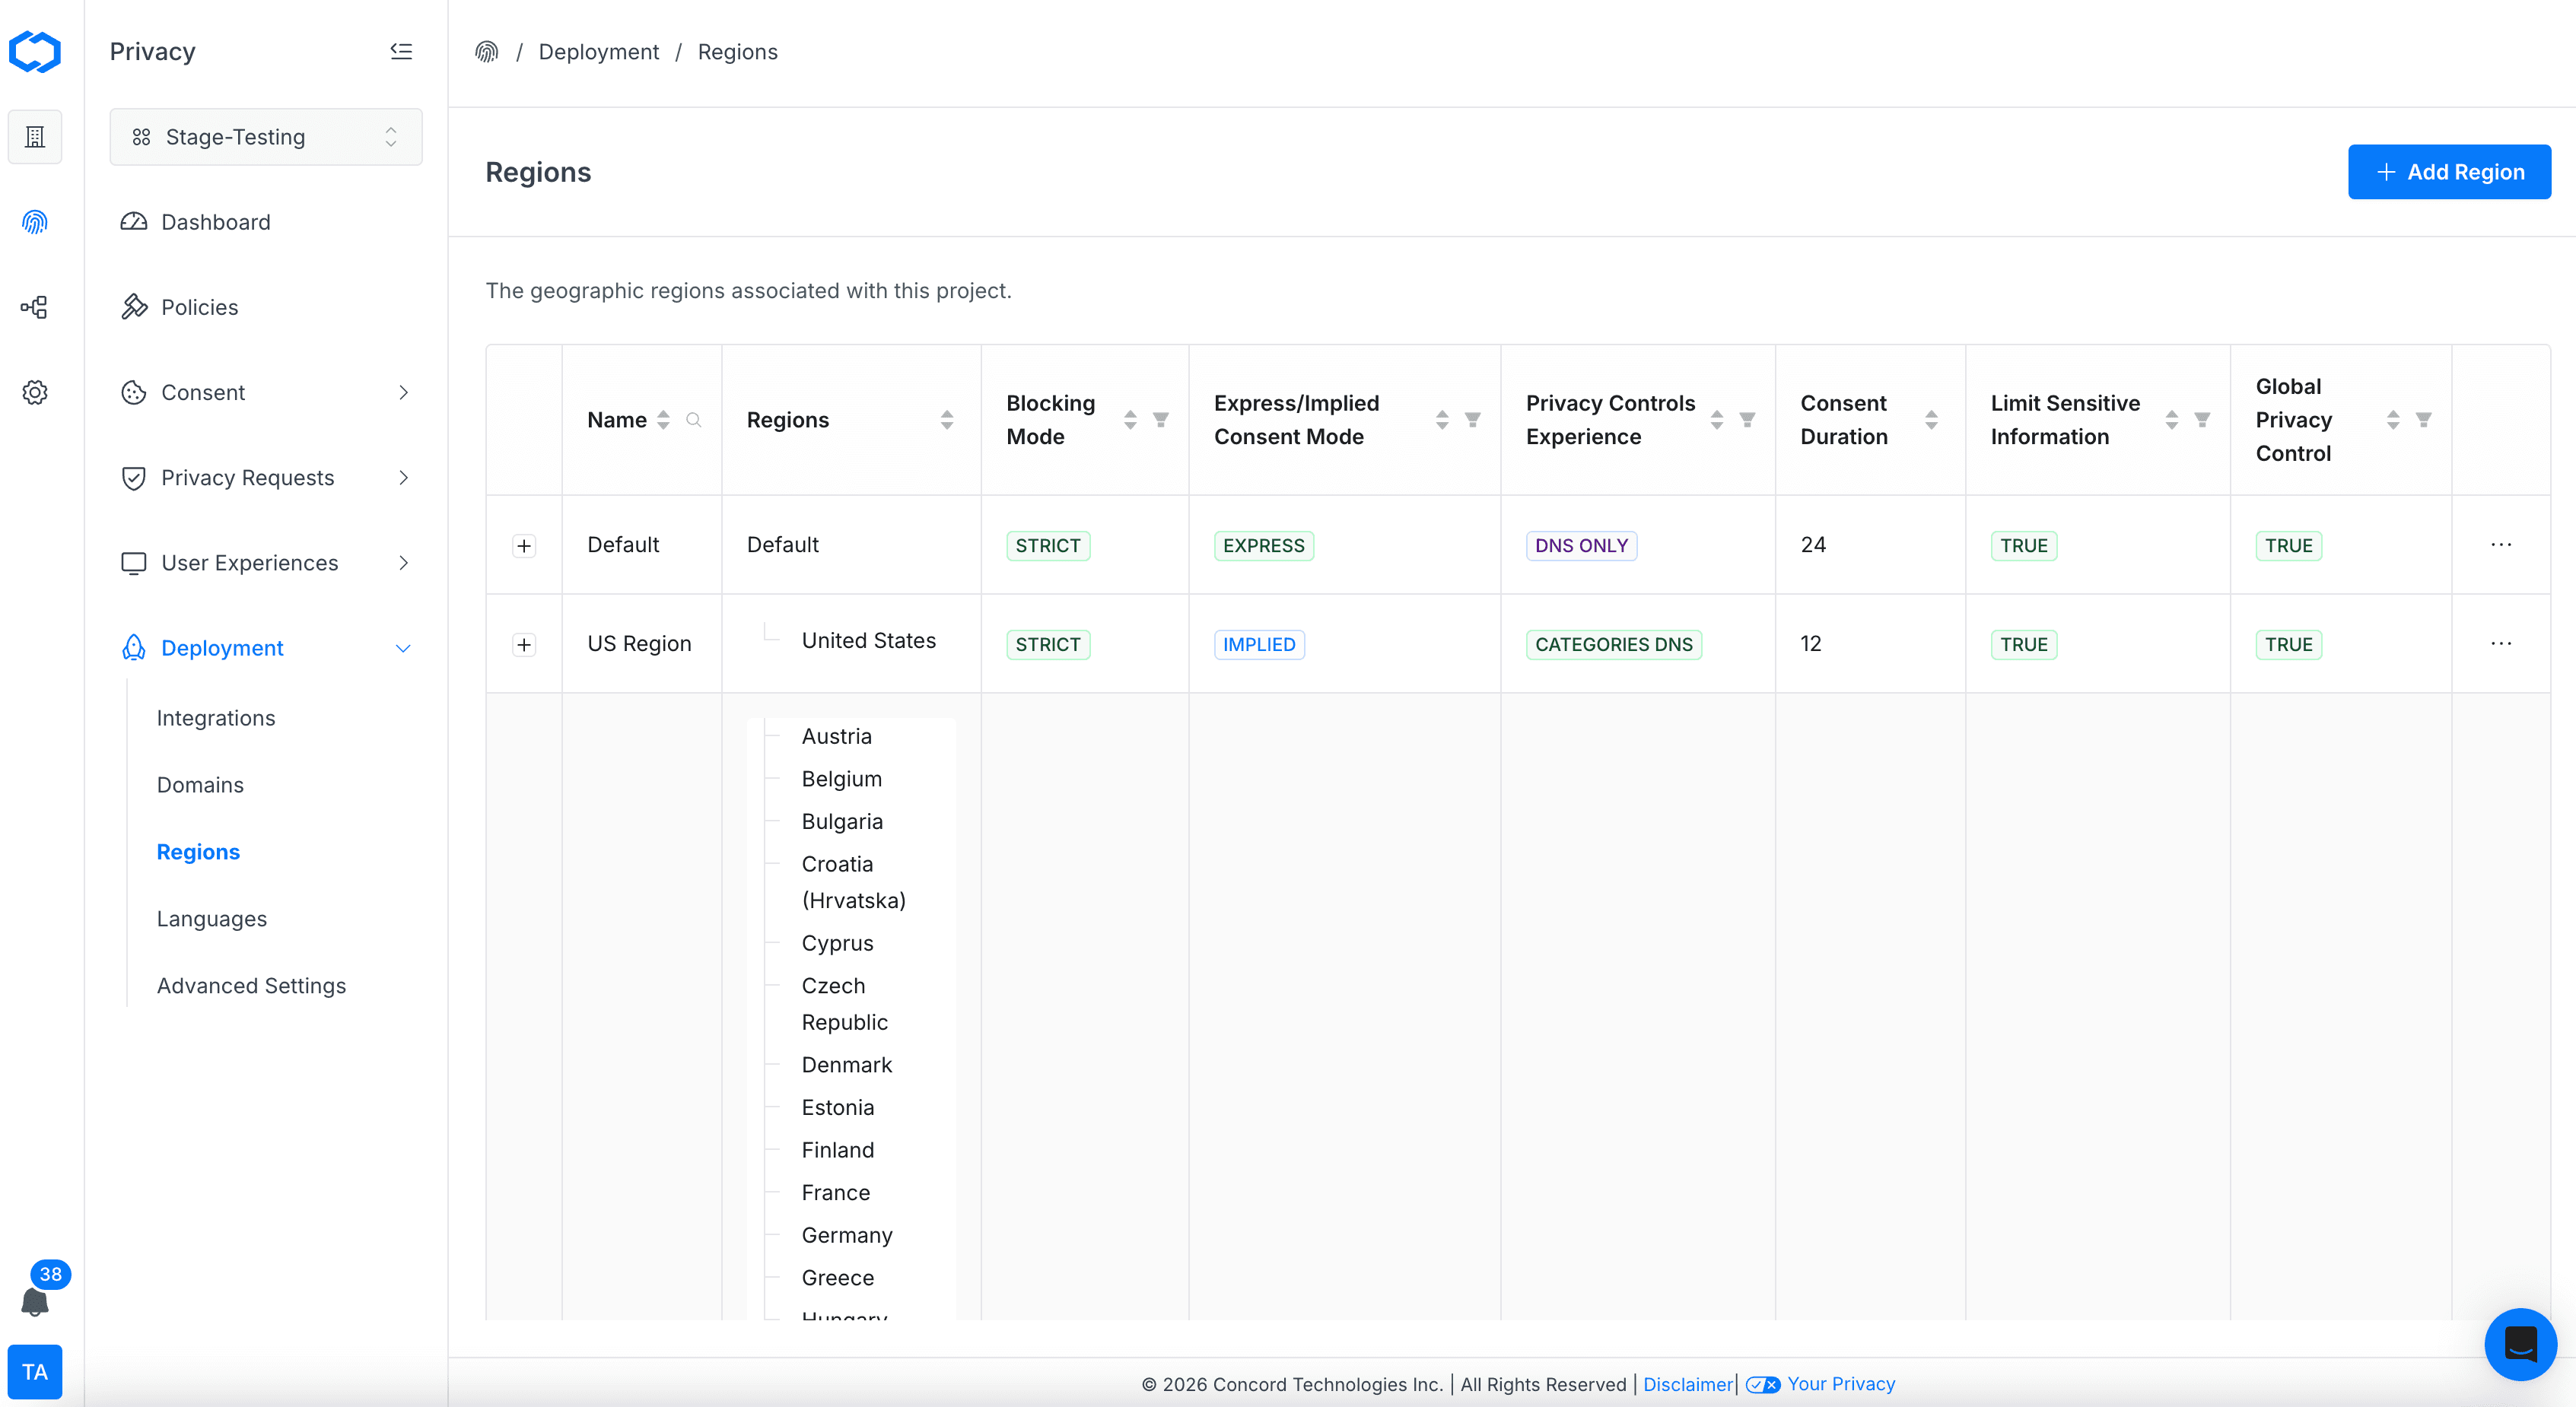Open the Languages submenu item
The width and height of the screenshot is (2576, 1407).
click(212, 918)
